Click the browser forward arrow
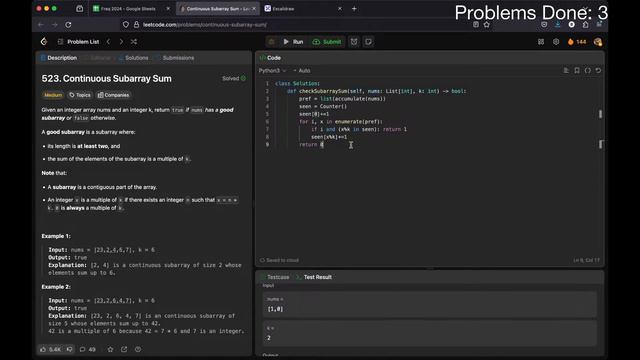Screen dimensions: 640x360 click(x=55, y=25)
